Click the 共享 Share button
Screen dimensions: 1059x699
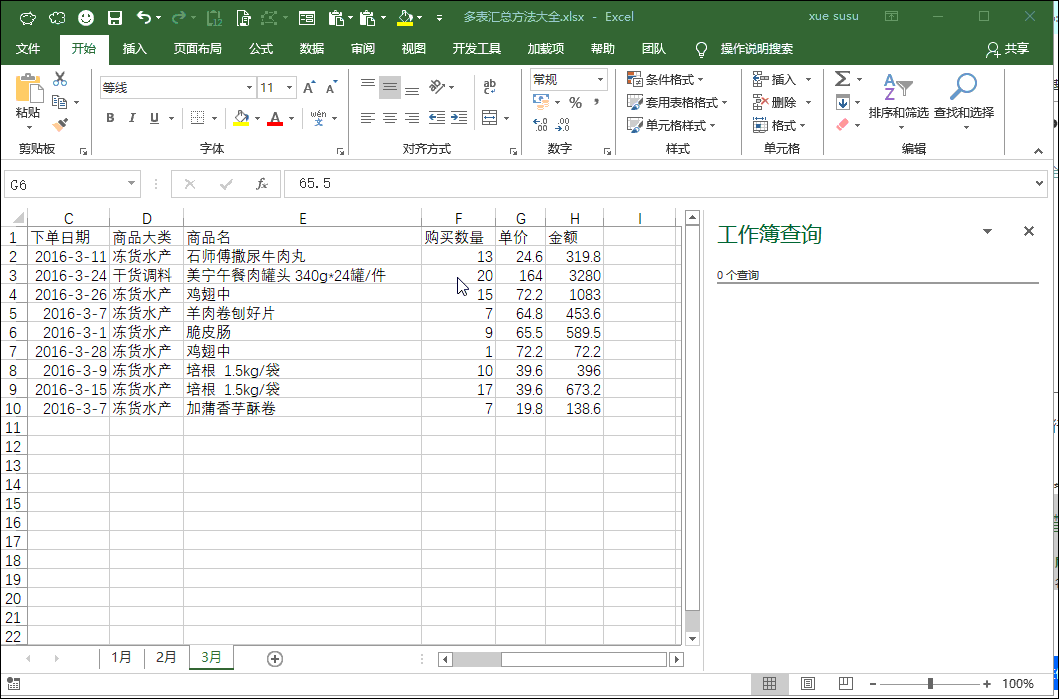click(1008, 49)
